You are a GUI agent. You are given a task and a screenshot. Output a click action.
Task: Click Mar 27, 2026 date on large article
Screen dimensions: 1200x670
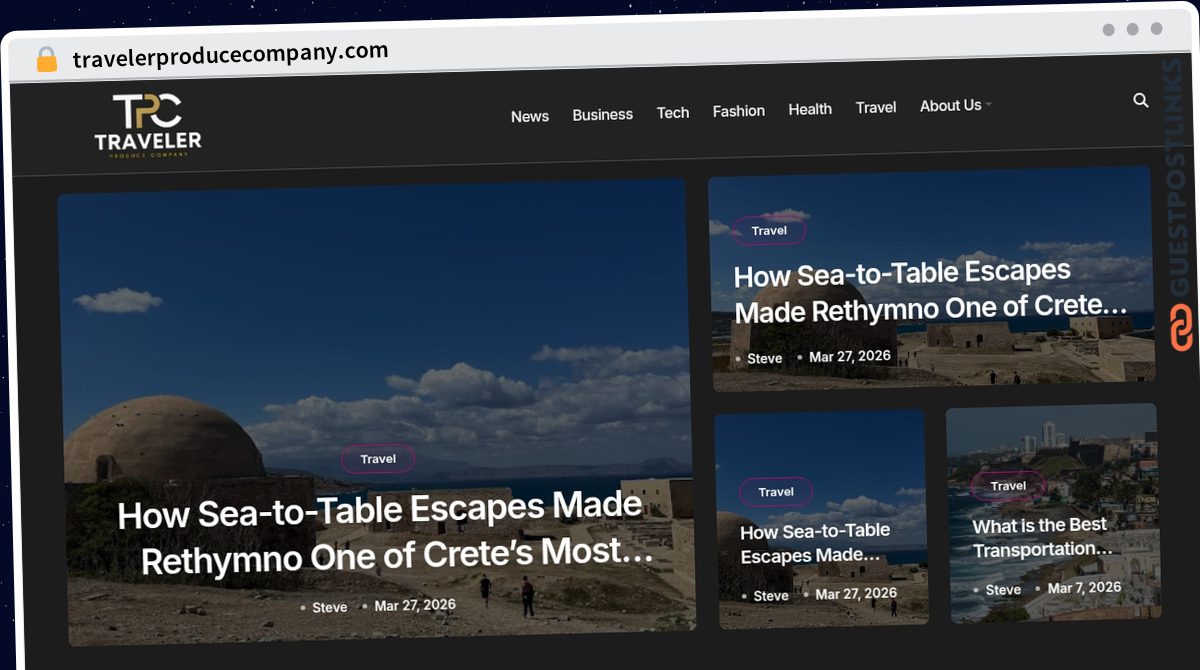pos(415,605)
